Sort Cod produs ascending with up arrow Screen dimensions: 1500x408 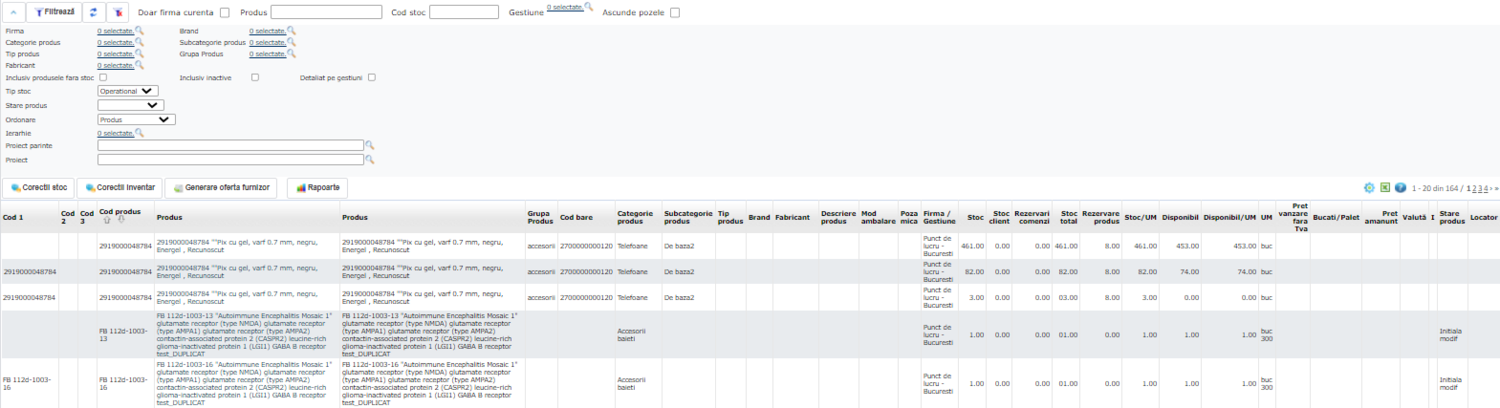coord(108,220)
